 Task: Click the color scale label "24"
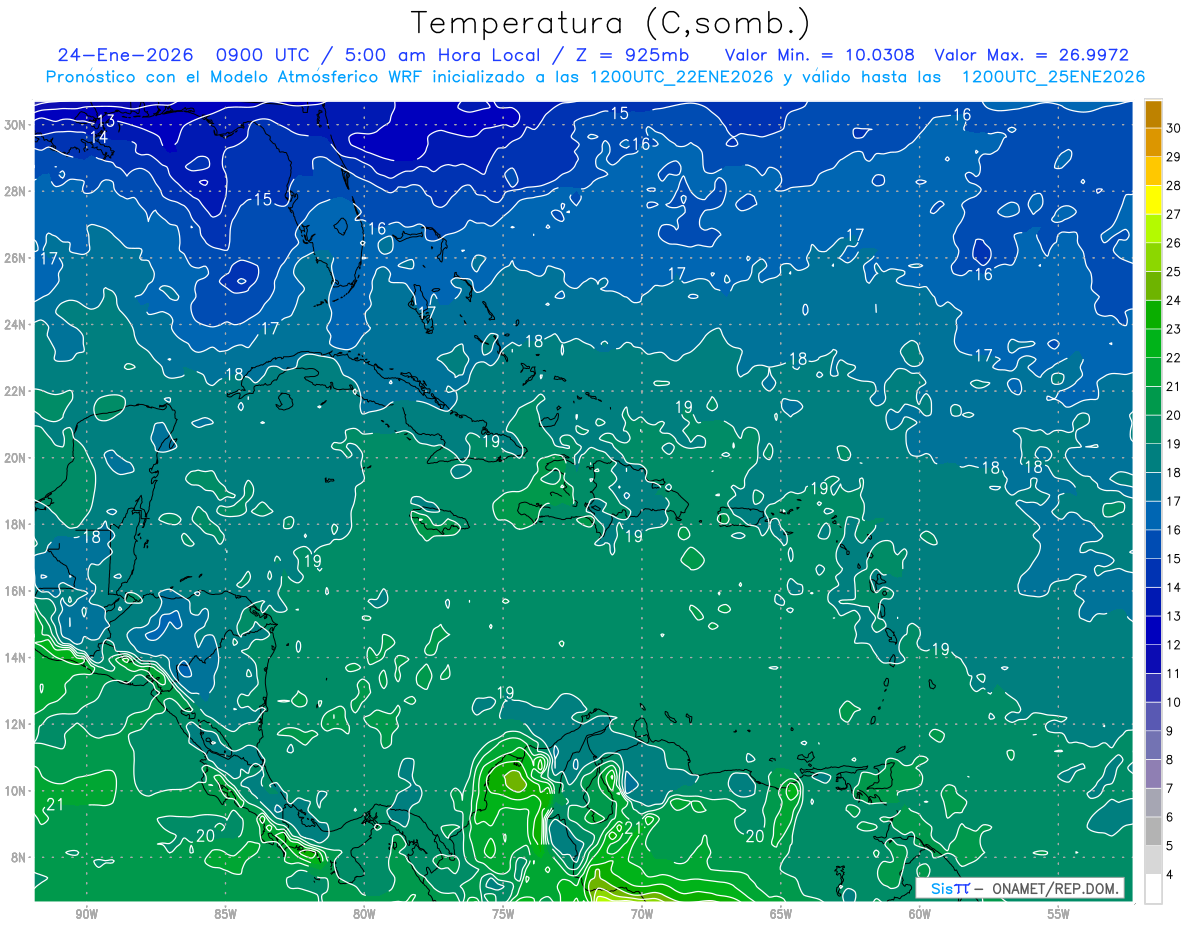(1174, 300)
